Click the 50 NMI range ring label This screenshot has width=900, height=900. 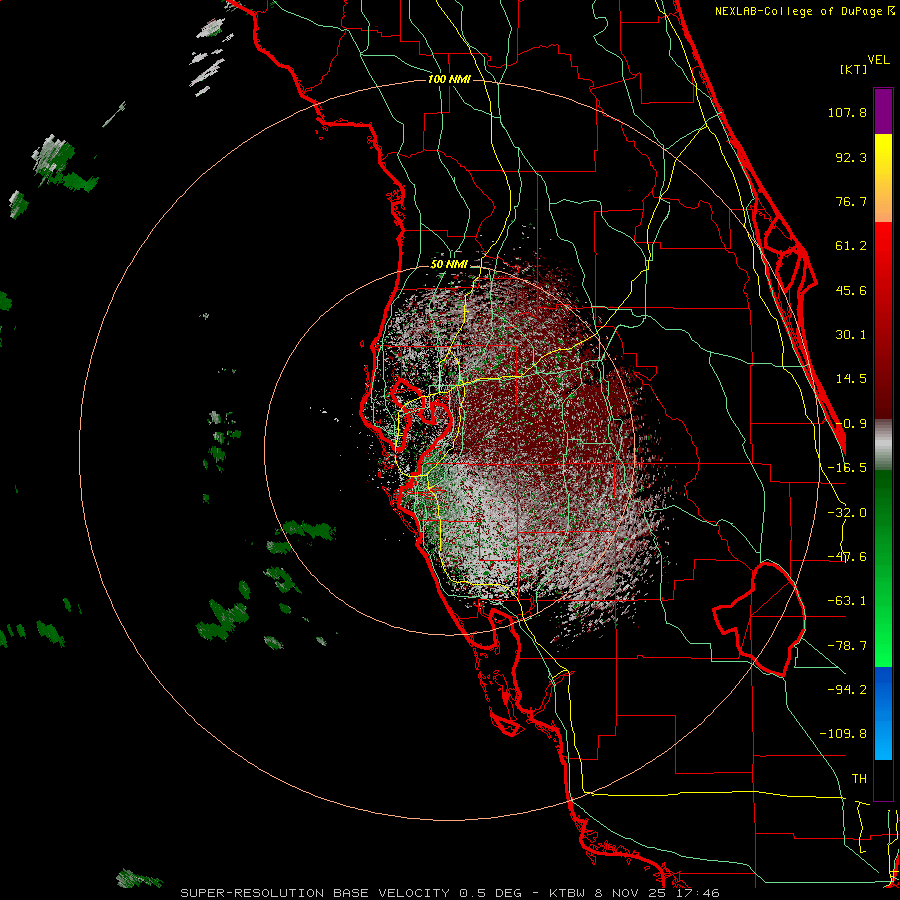449,265
